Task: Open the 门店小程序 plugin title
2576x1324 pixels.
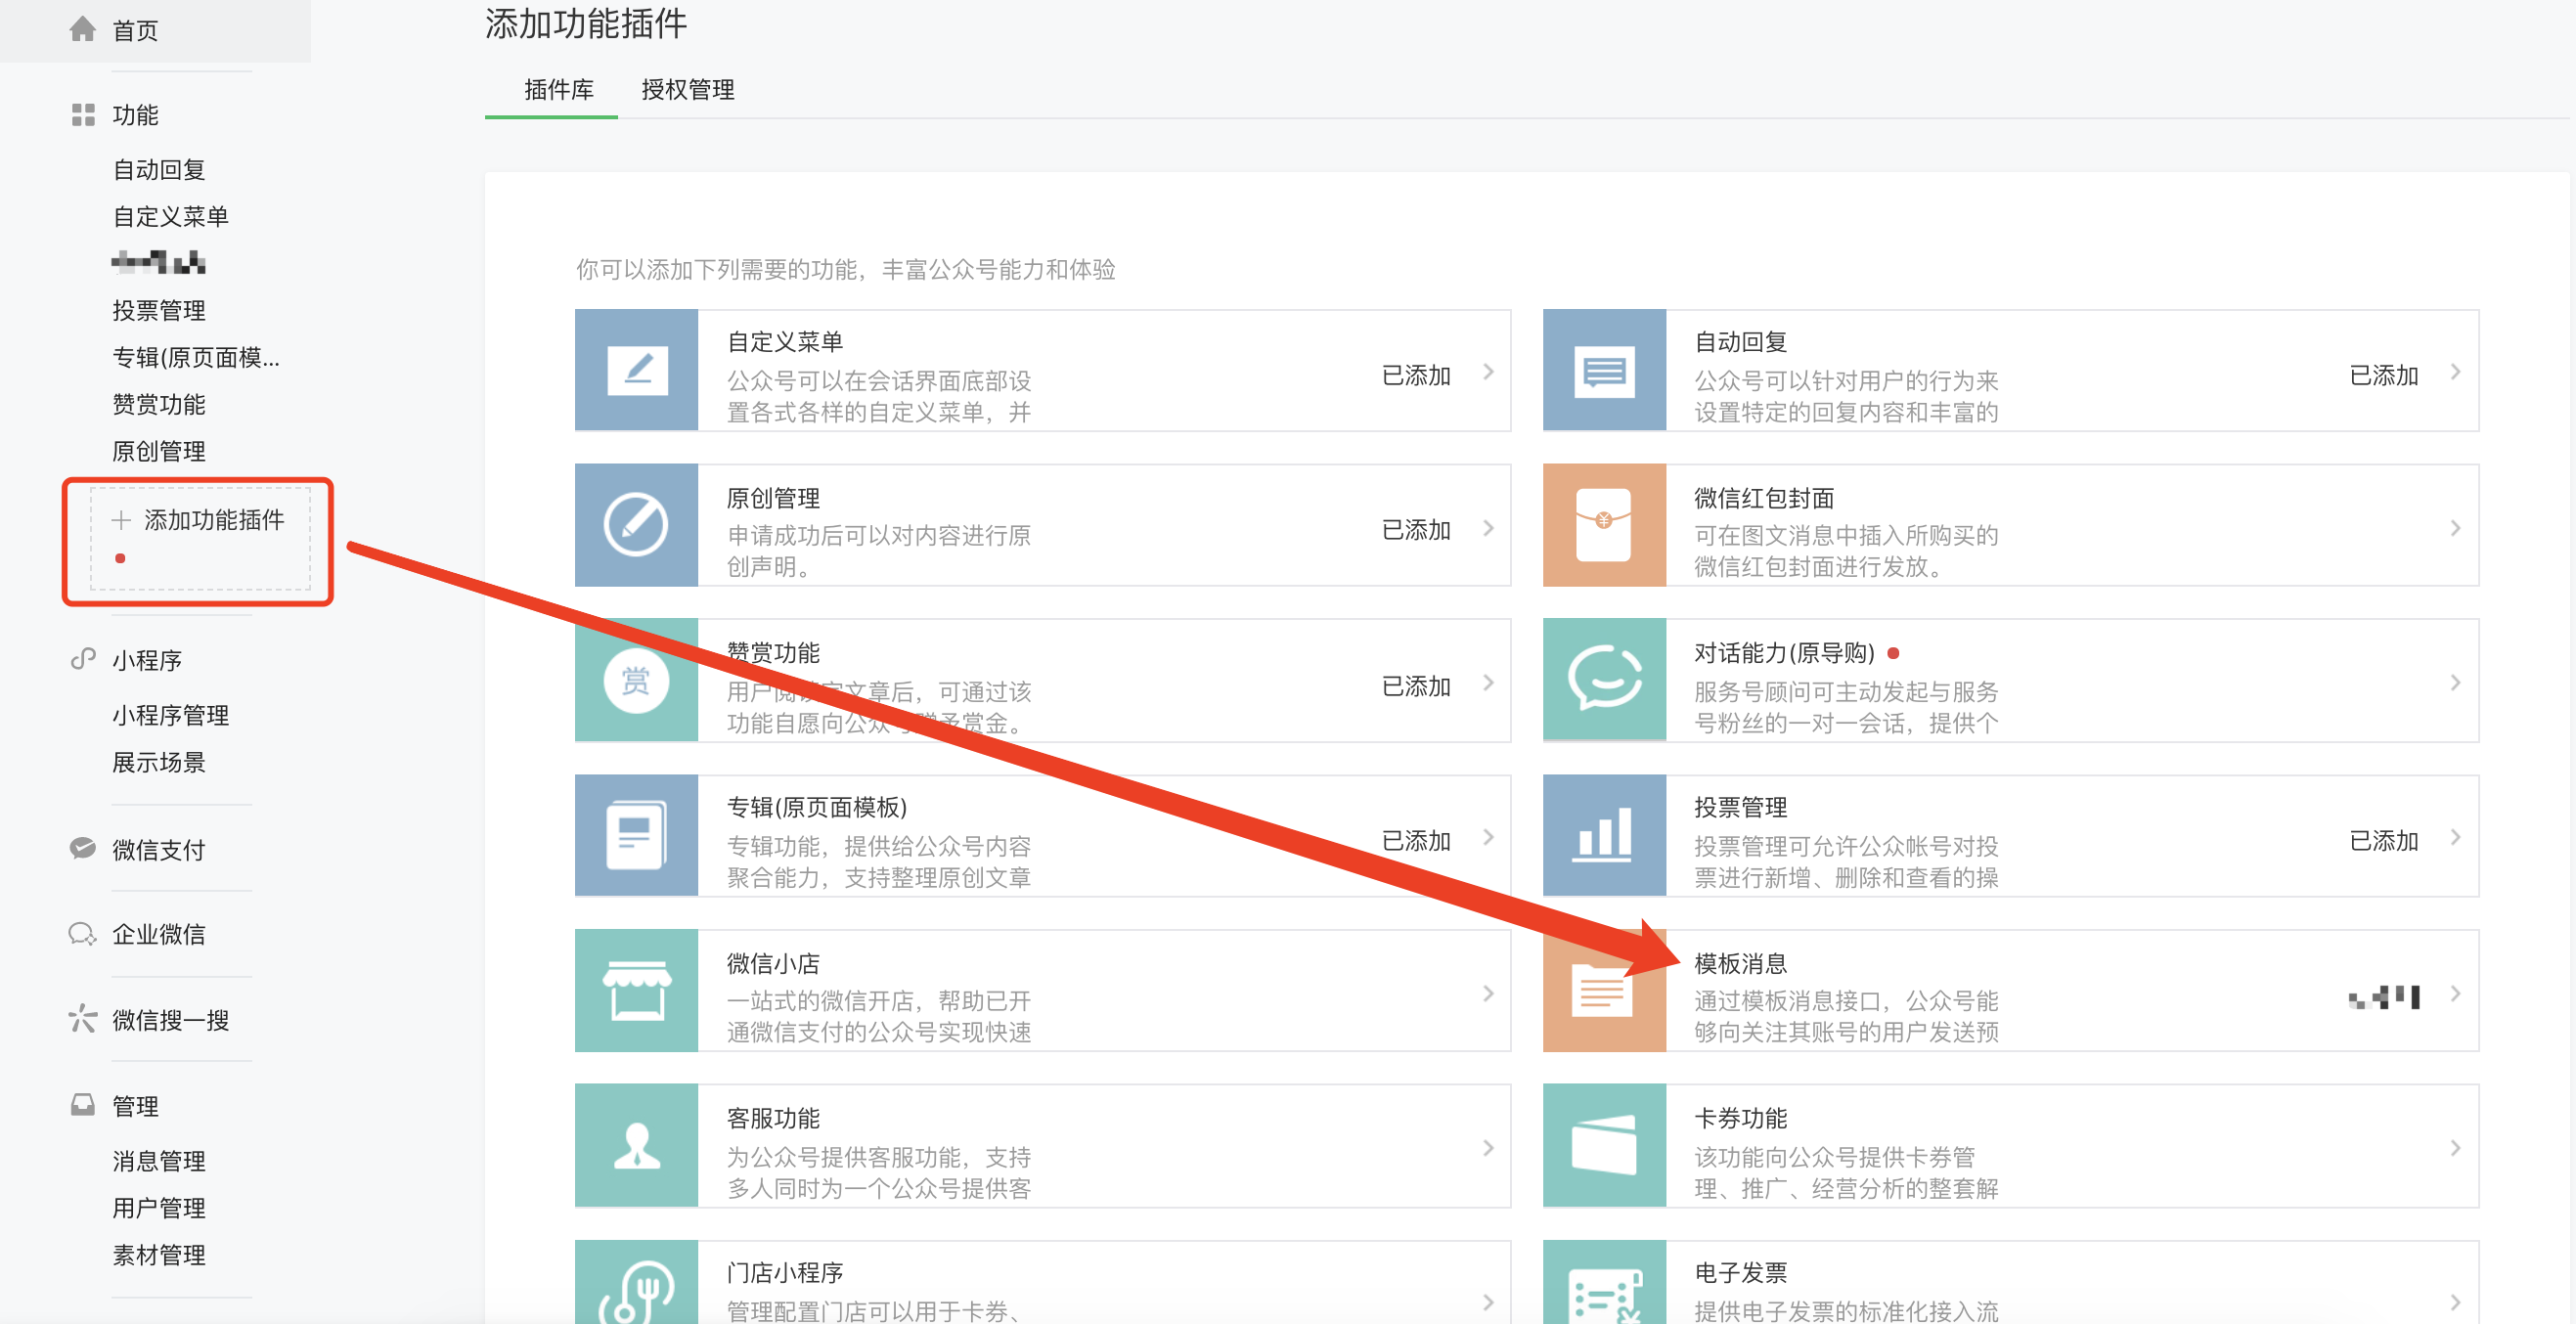Action: point(785,1273)
